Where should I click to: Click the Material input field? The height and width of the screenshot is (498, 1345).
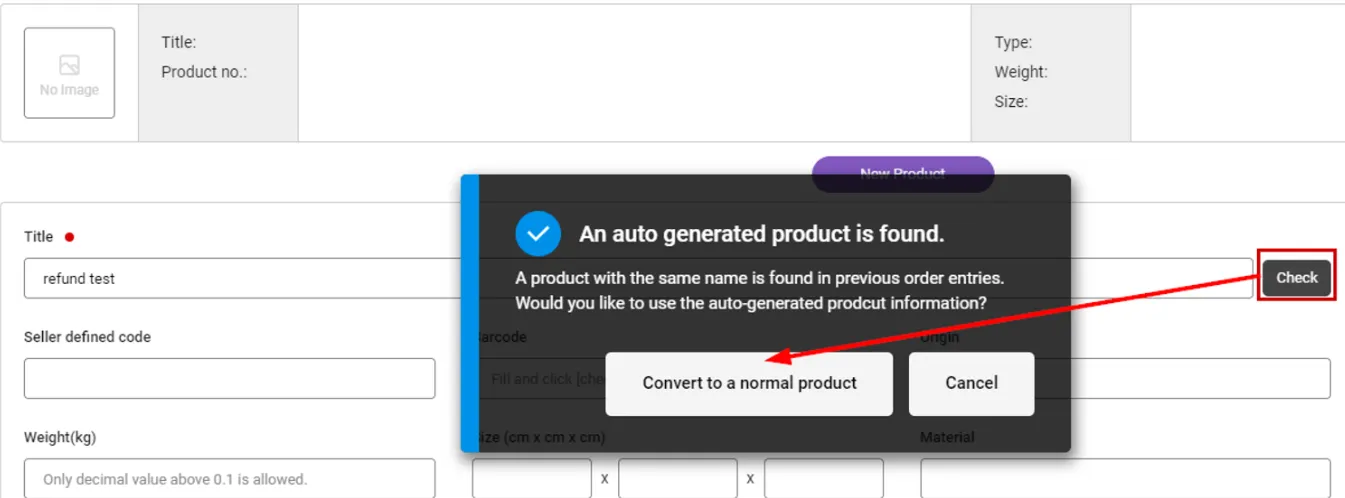(x=1125, y=479)
